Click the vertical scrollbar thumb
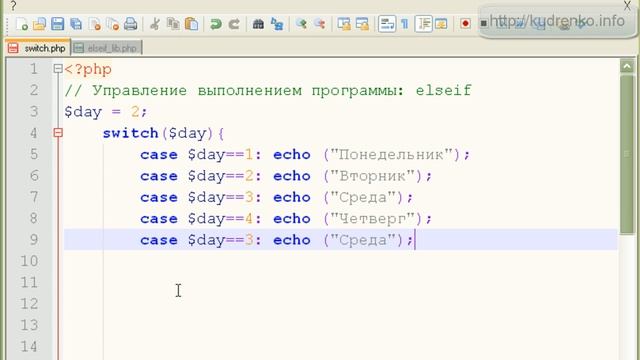 pyautogui.click(x=627, y=154)
